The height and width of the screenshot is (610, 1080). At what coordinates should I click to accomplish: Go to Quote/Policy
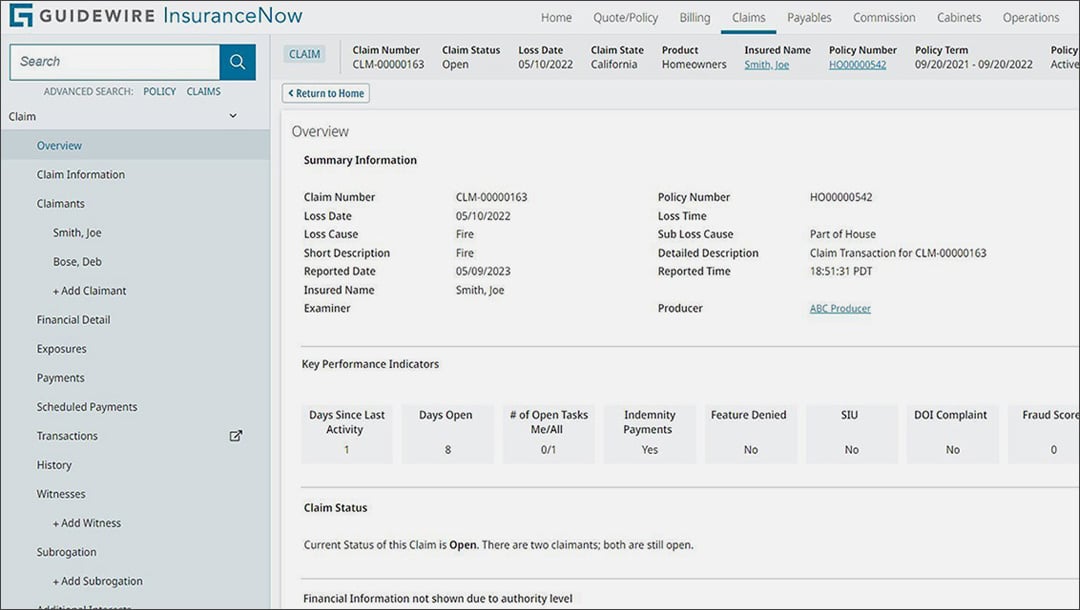point(625,17)
